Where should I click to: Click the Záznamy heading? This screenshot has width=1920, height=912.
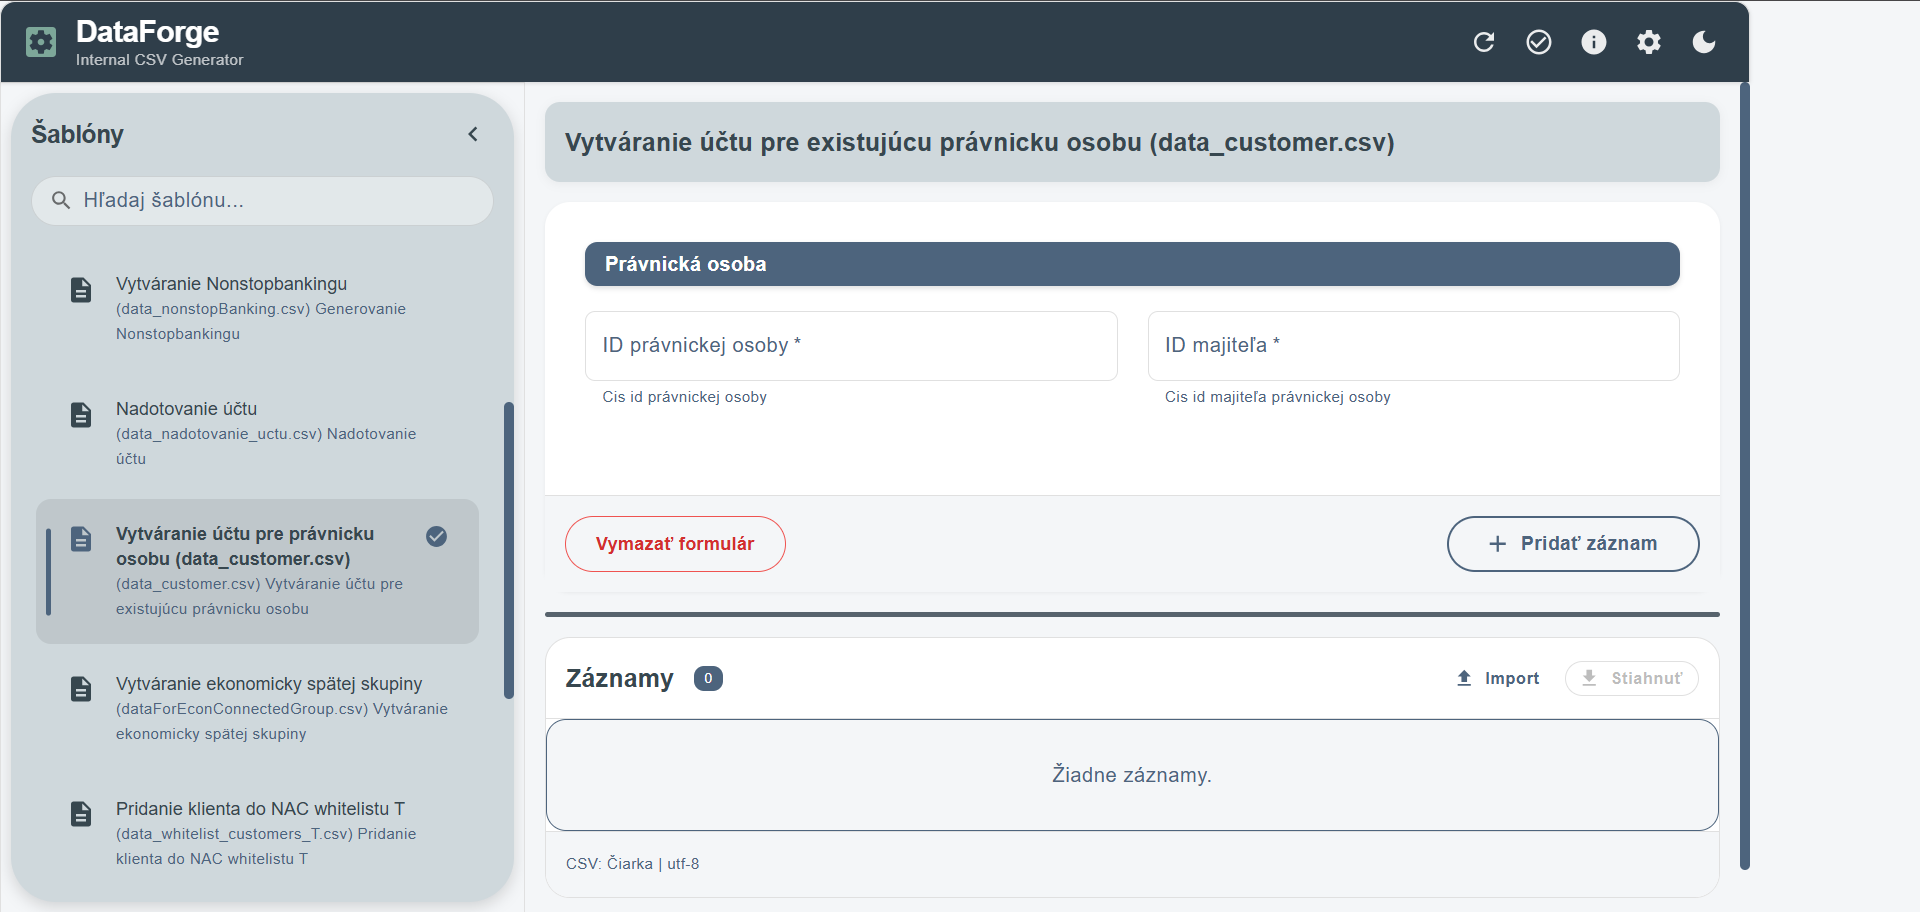click(x=620, y=679)
